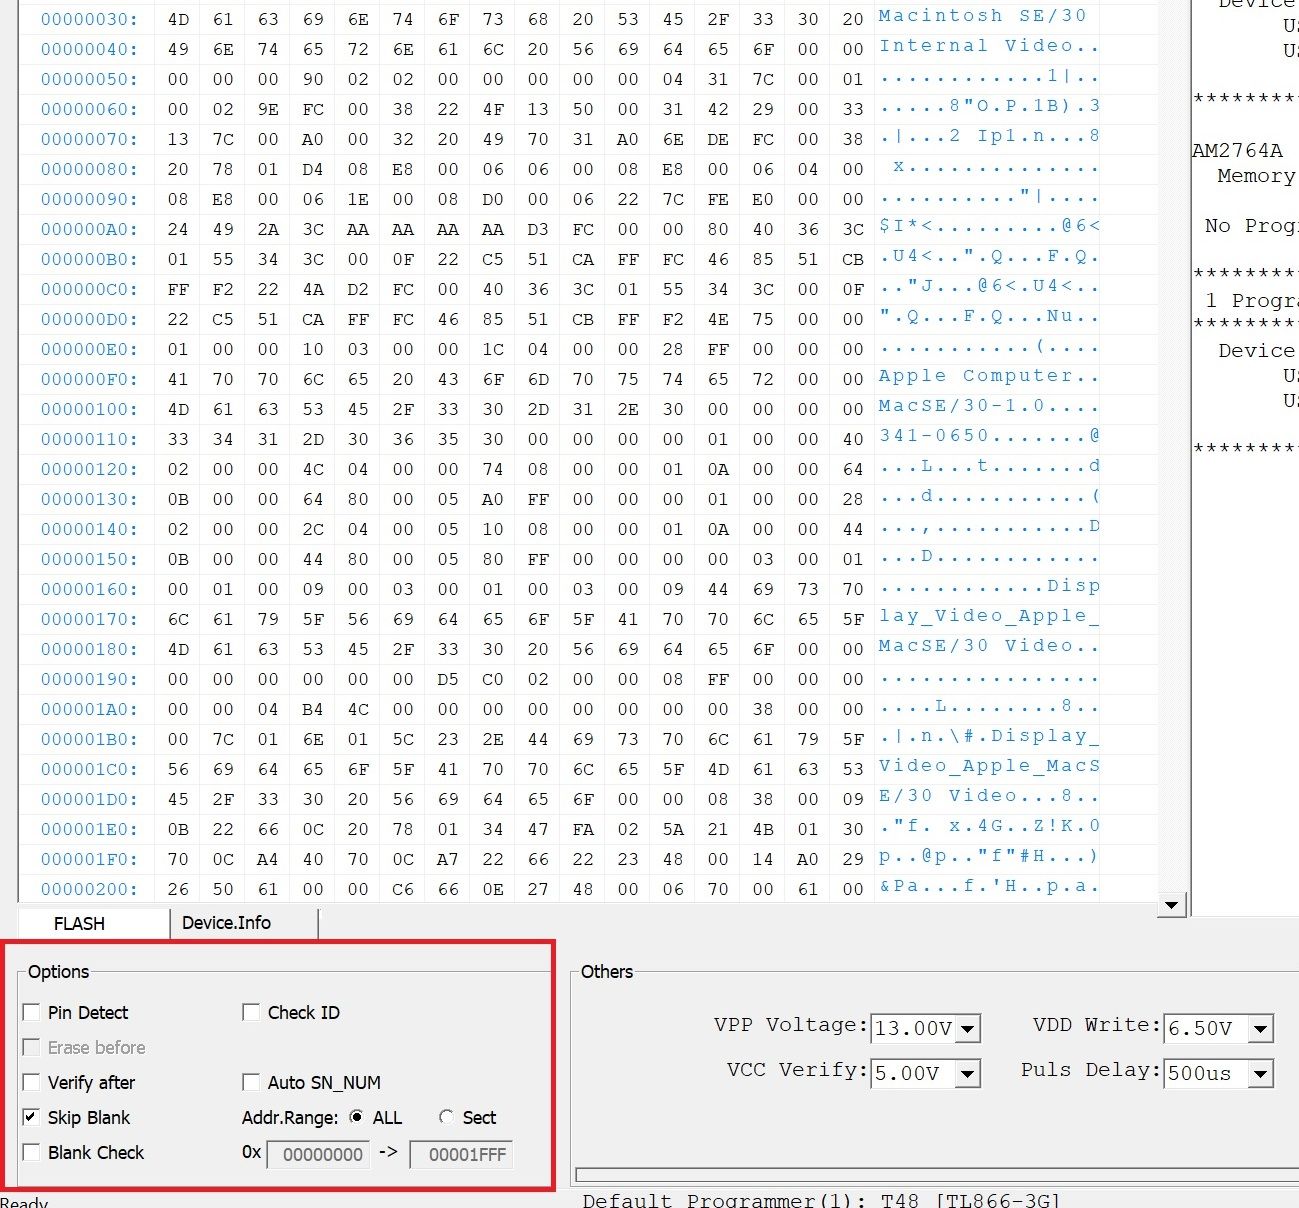This screenshot has width=1299, height=1208.
Task: Click the 00000100 address label
Action: 89,410
